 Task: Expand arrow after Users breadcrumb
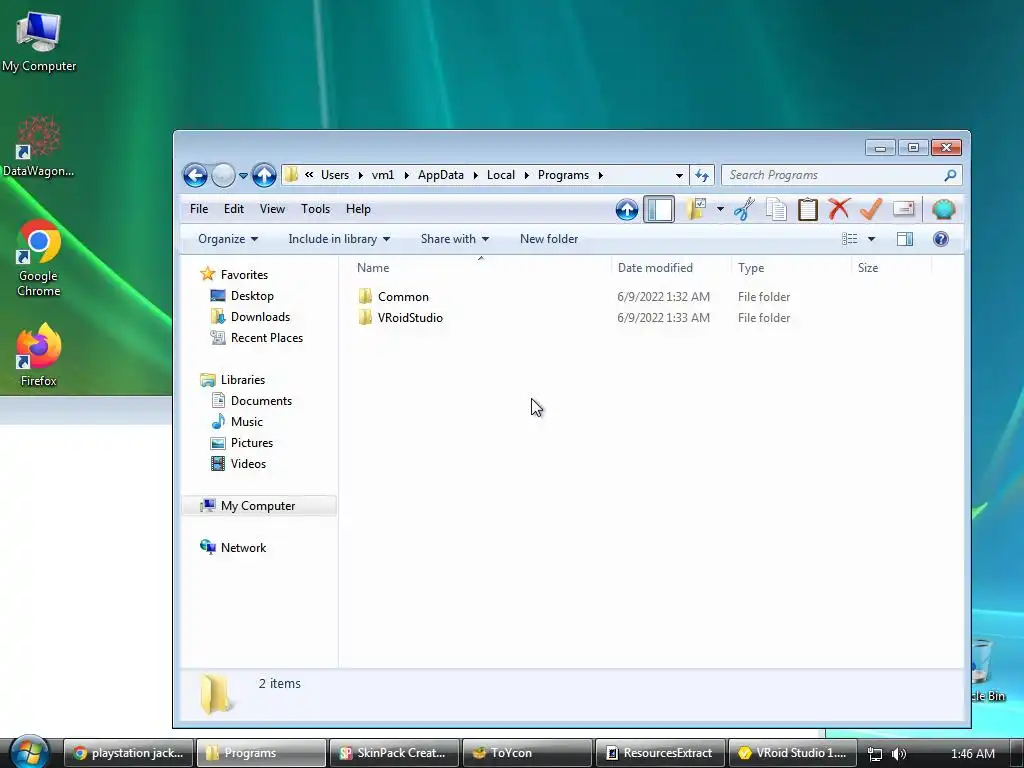coord(360,175)
